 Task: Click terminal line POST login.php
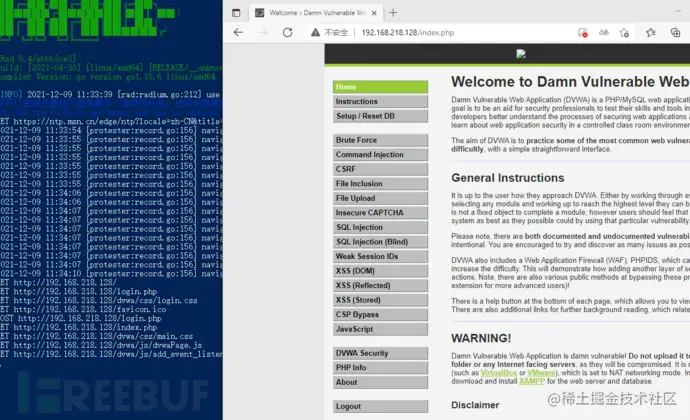[81, 318]
